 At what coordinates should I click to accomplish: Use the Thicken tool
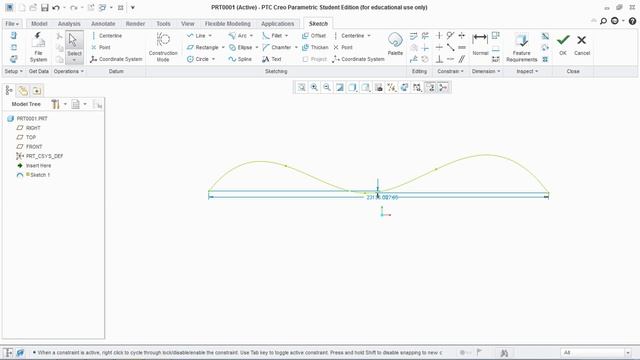[315, 48]
